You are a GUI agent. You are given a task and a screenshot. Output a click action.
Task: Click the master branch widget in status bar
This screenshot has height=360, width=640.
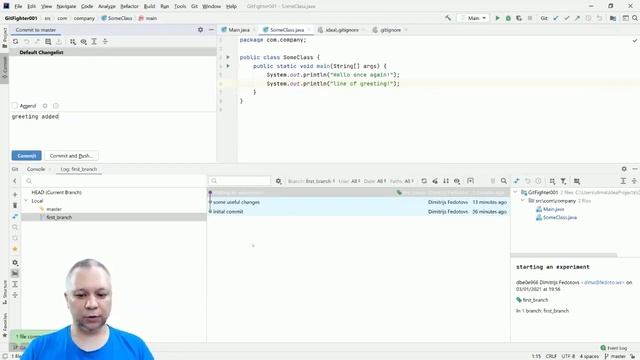(x=615, y=356)
